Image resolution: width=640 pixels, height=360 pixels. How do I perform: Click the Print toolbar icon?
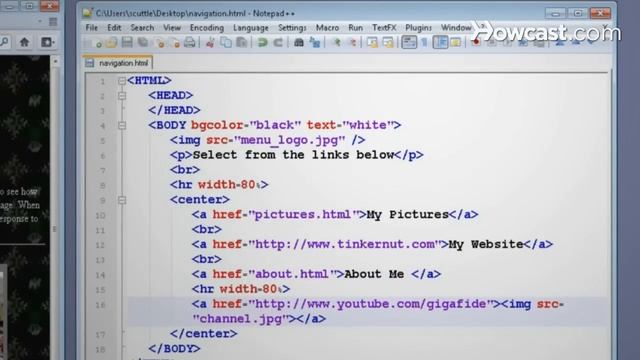click(189, 42)
